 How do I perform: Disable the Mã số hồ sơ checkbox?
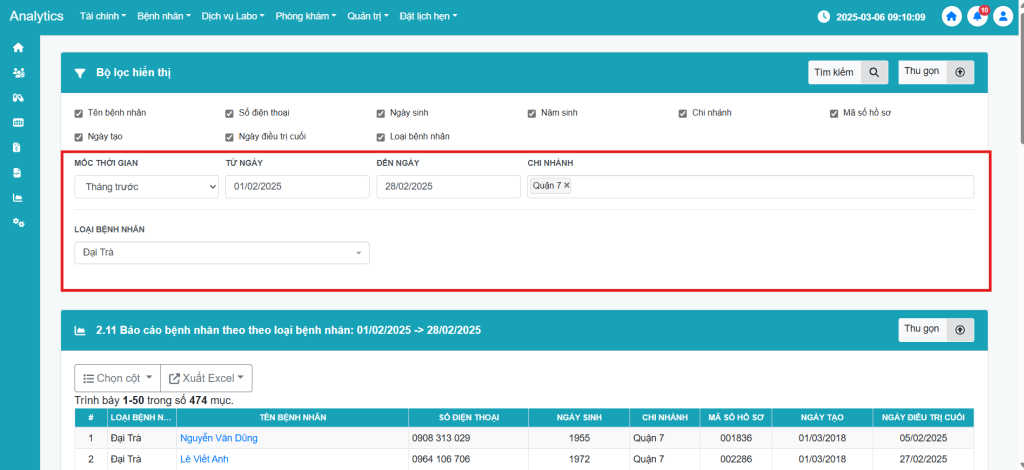click(834, 113)
